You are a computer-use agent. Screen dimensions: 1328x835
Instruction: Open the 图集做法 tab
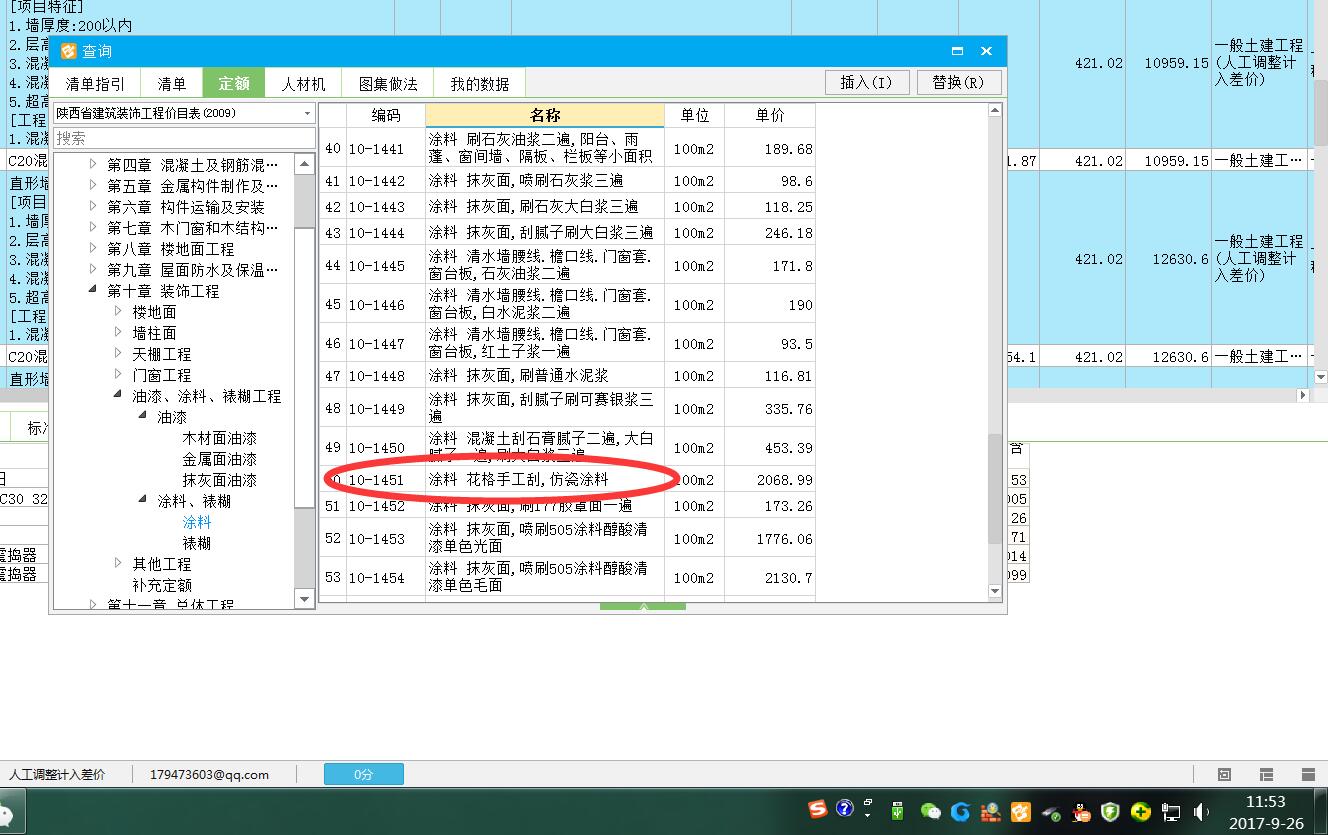coord(388,84)
